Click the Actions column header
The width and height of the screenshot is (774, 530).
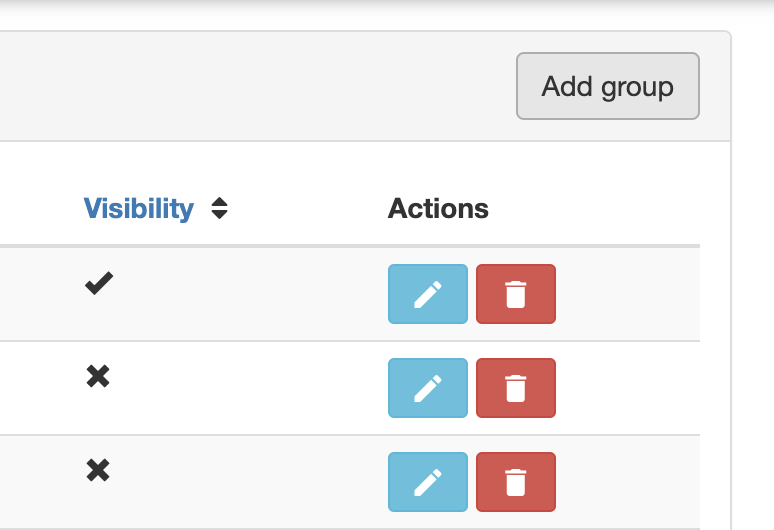[438, 208]
